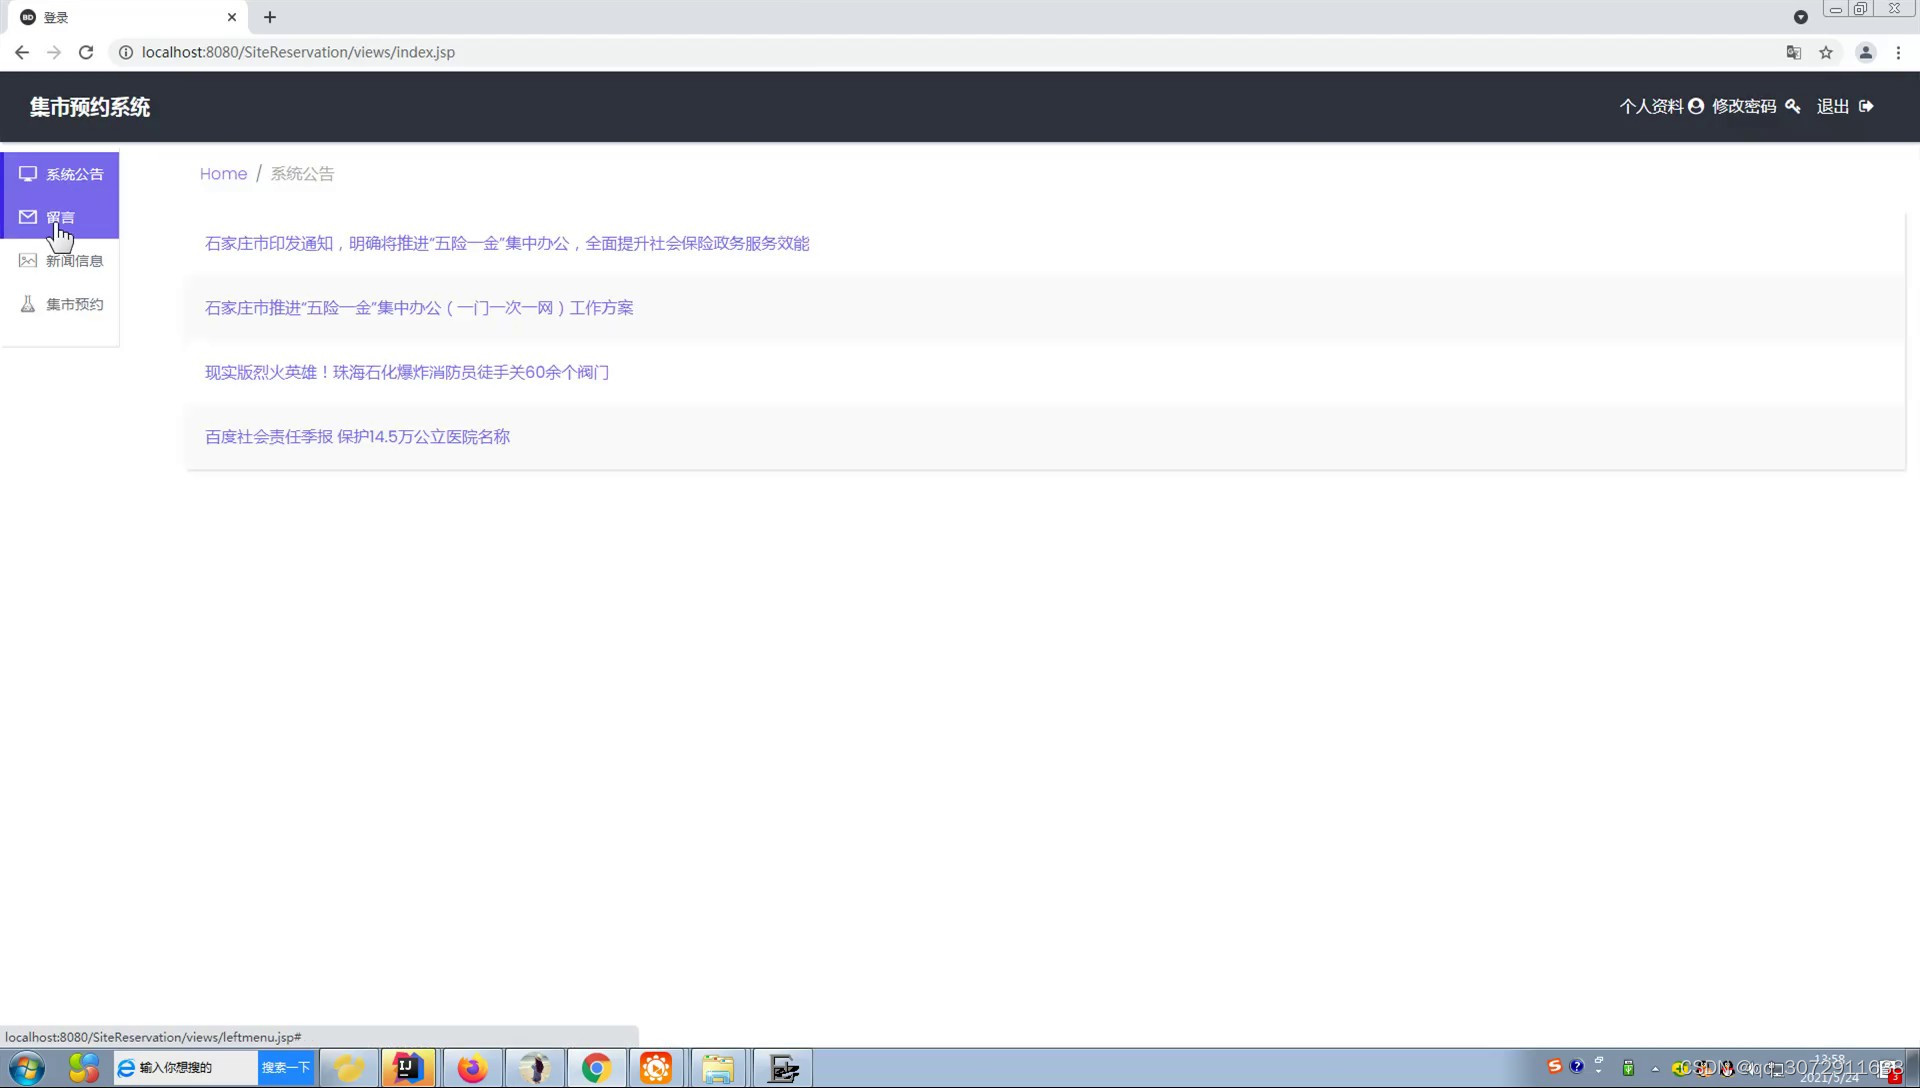Click the monitor icon beside 系统公告
This screenshot has height=1088, width=1920.
28,174
